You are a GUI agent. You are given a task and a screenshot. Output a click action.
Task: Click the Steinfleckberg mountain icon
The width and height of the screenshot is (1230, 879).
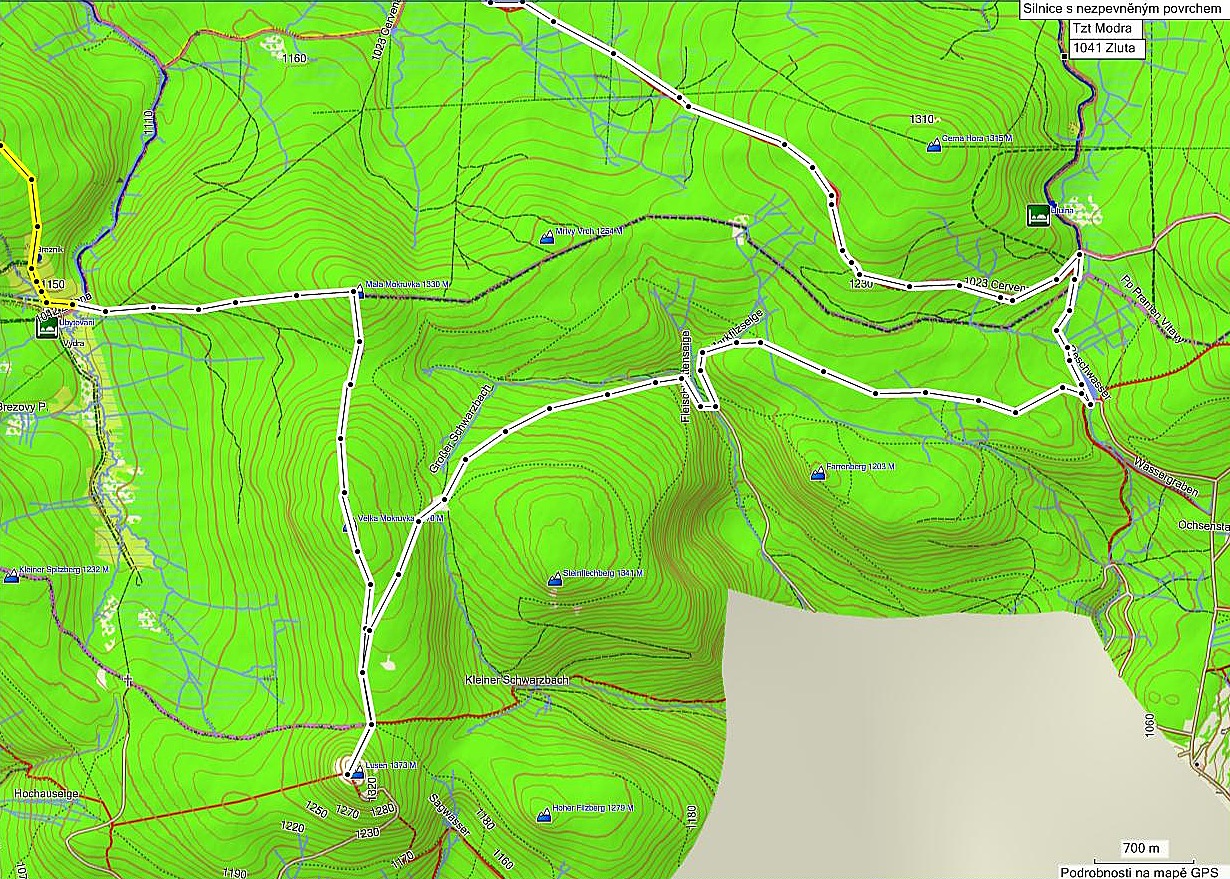coord(556,579)
